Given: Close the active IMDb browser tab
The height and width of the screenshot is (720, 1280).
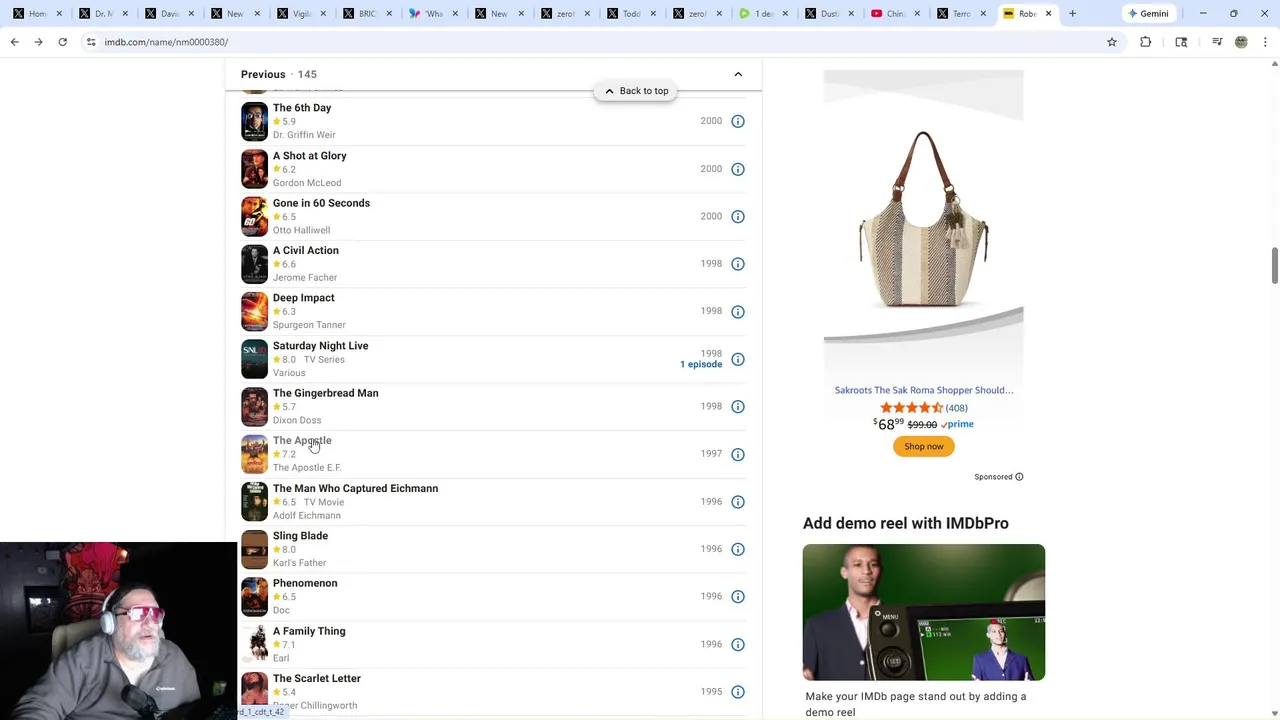Looking at the screenshot, I should [1048, 14].
